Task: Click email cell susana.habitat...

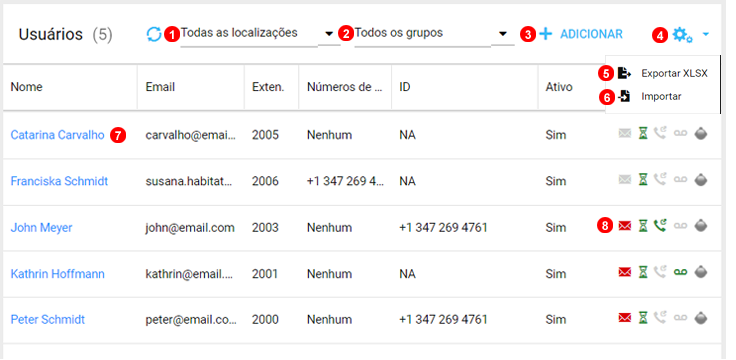Action: 189,181
